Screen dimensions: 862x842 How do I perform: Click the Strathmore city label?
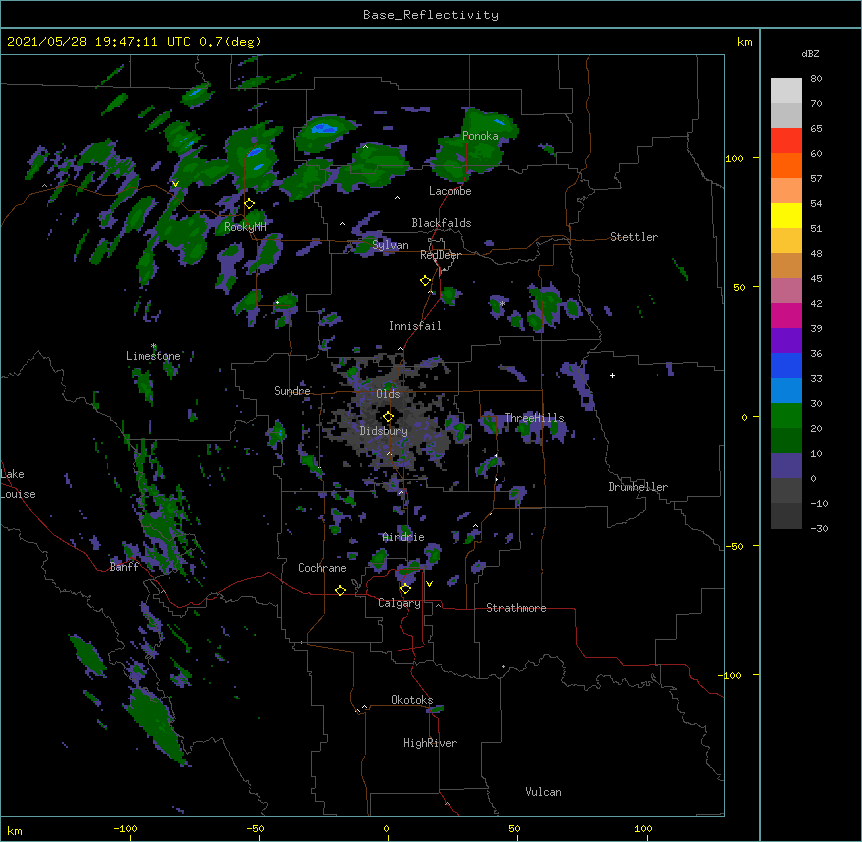point(516,608)
